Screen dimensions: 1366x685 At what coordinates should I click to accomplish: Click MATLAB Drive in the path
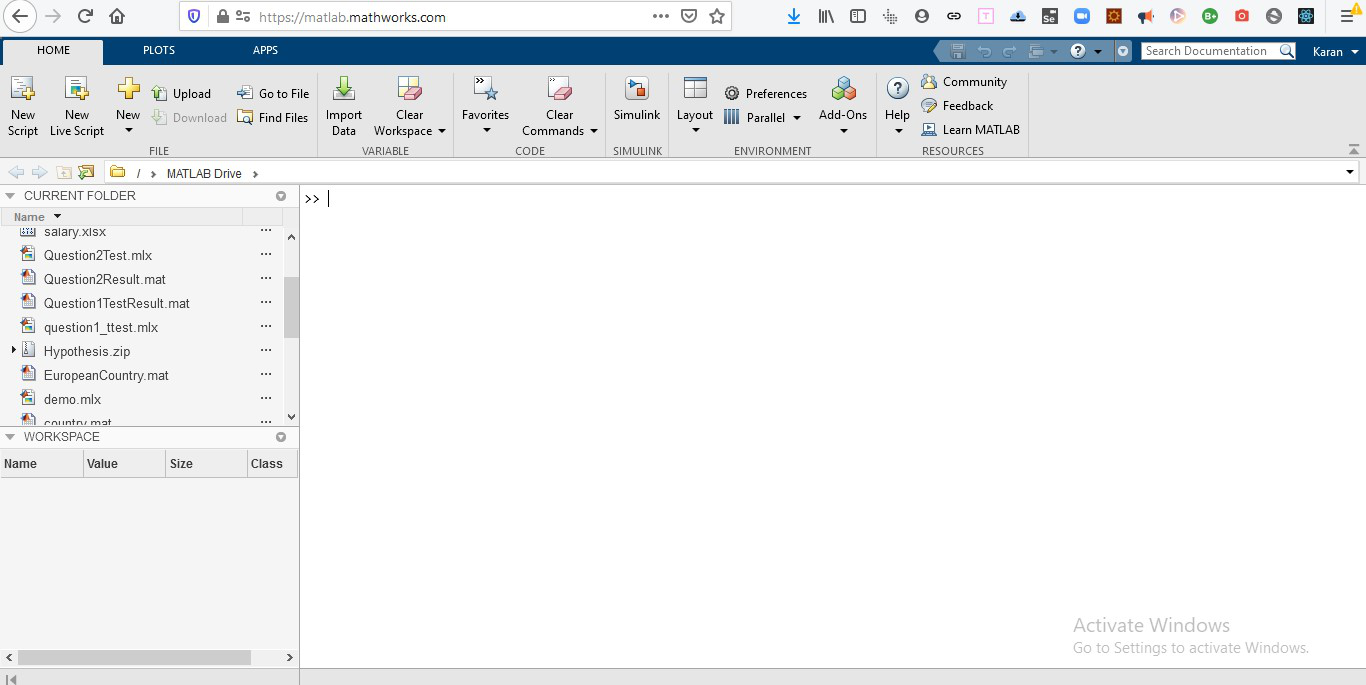coord(204,174)
